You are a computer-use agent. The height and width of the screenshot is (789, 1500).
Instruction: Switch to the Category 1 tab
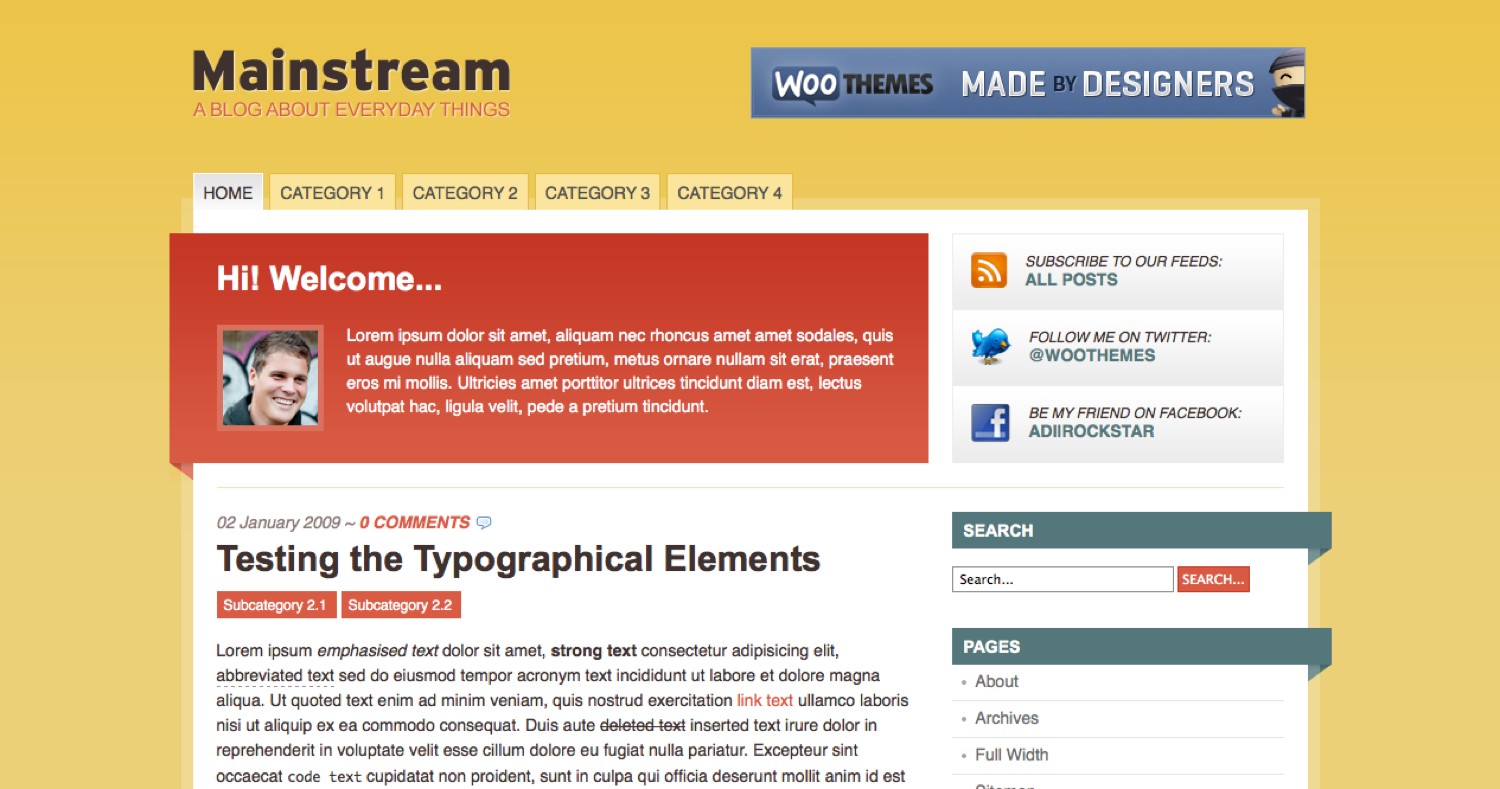(332, 193)
